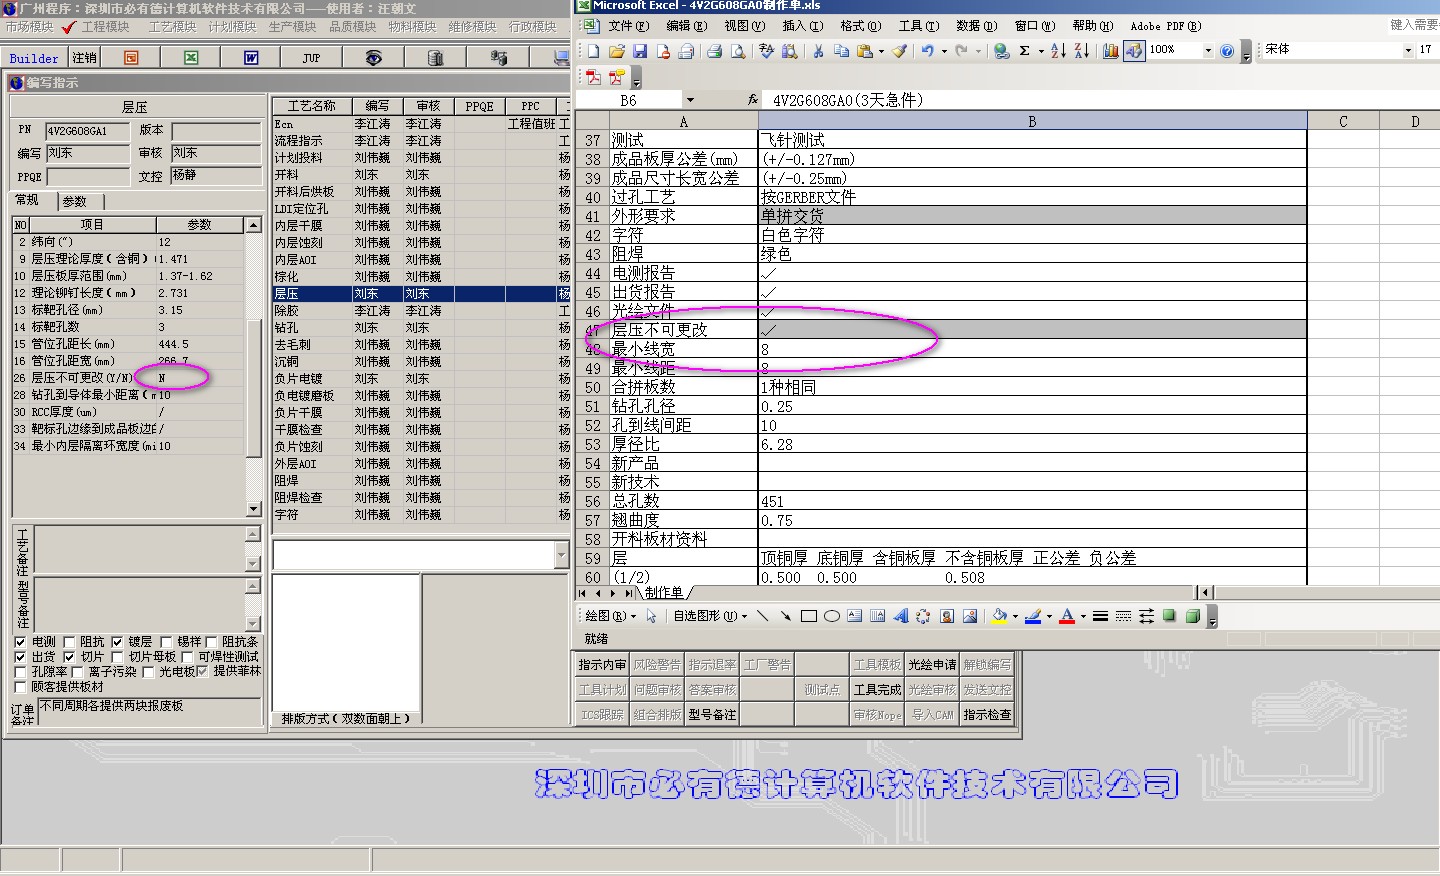Open the Excel zoom percentage dropdown

point(1208,50)
